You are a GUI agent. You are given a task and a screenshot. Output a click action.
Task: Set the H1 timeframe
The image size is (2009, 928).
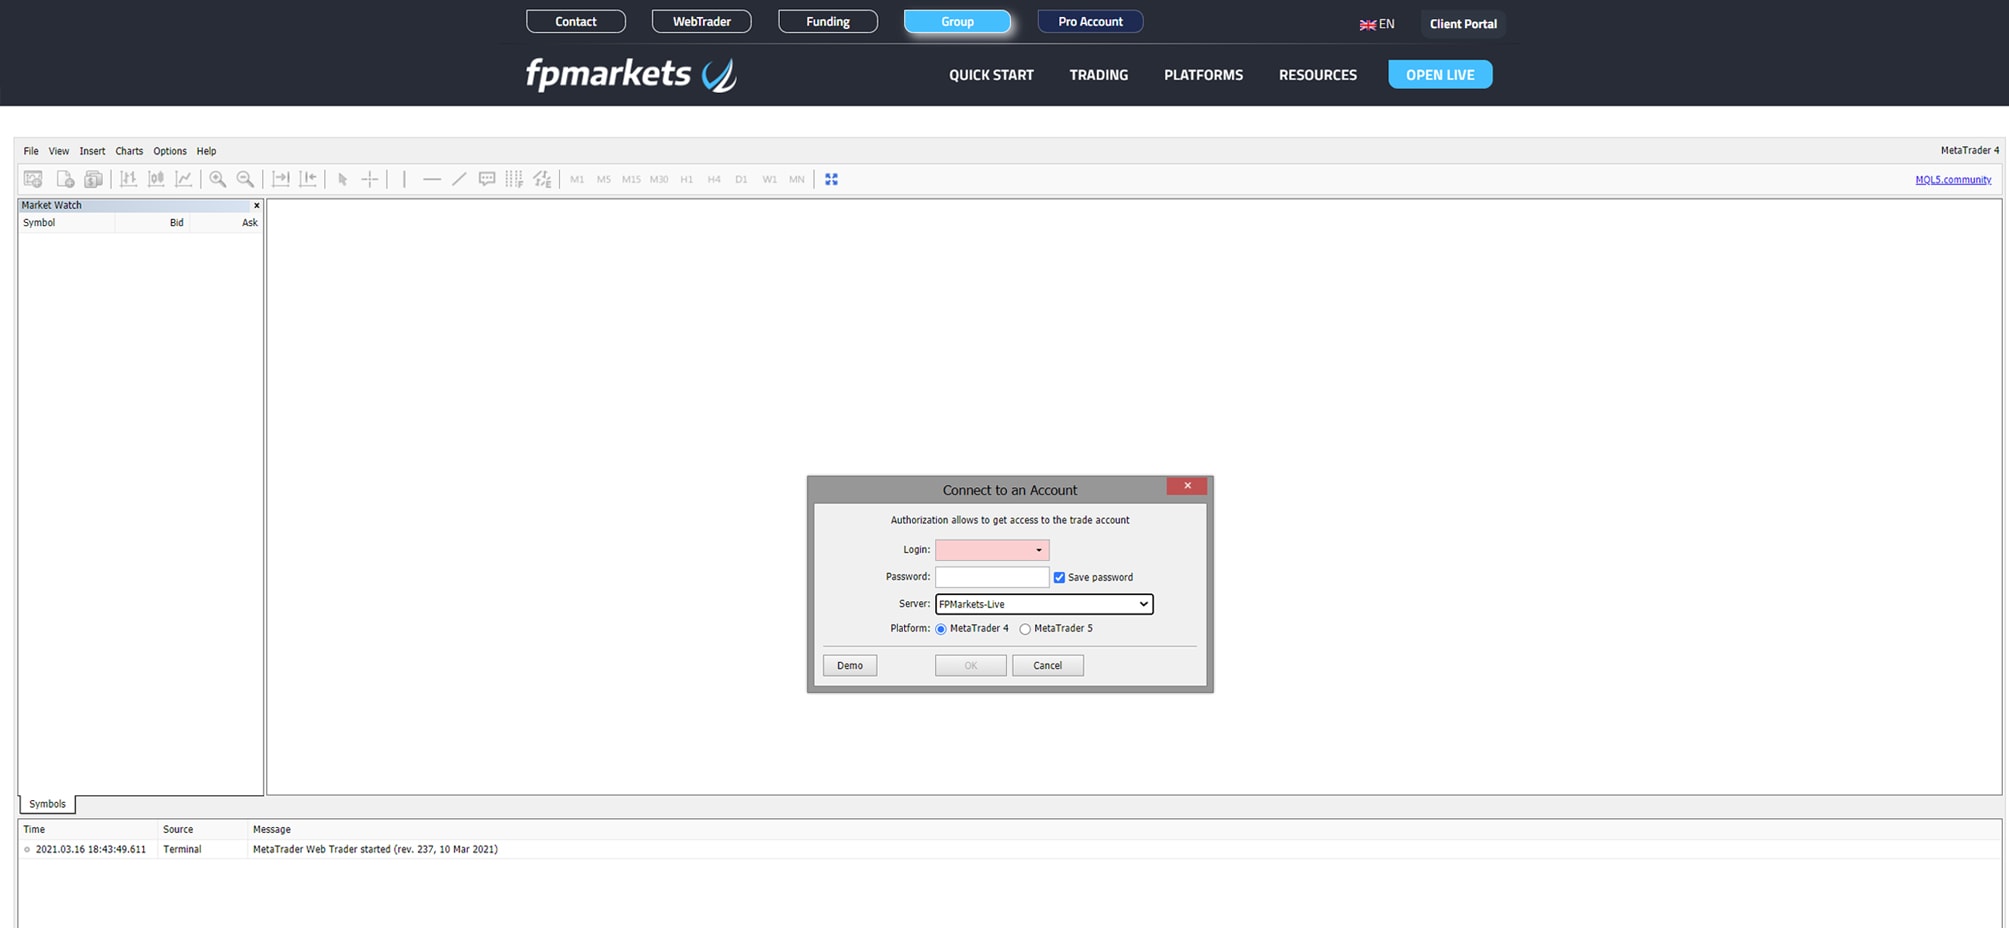pyautogui.click(x=687, y=180)
